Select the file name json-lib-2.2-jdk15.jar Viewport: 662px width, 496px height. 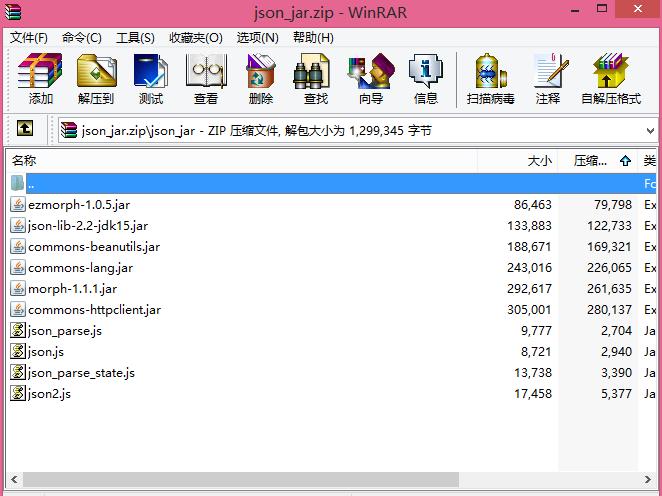point(88,226)
